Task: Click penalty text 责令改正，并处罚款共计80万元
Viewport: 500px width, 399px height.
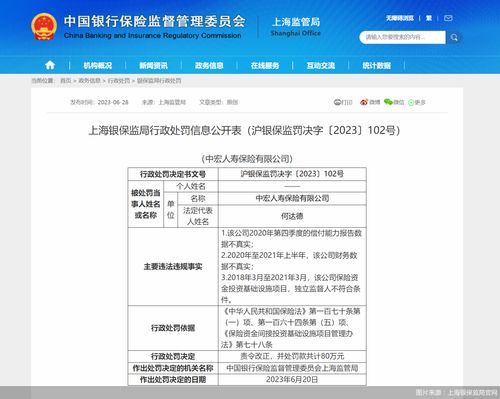Action: tap(292, 356)
